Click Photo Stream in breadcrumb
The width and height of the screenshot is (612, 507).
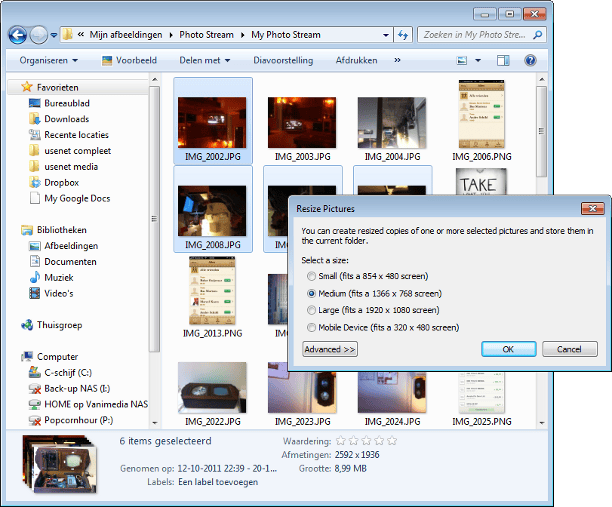(x=206, y=35)
